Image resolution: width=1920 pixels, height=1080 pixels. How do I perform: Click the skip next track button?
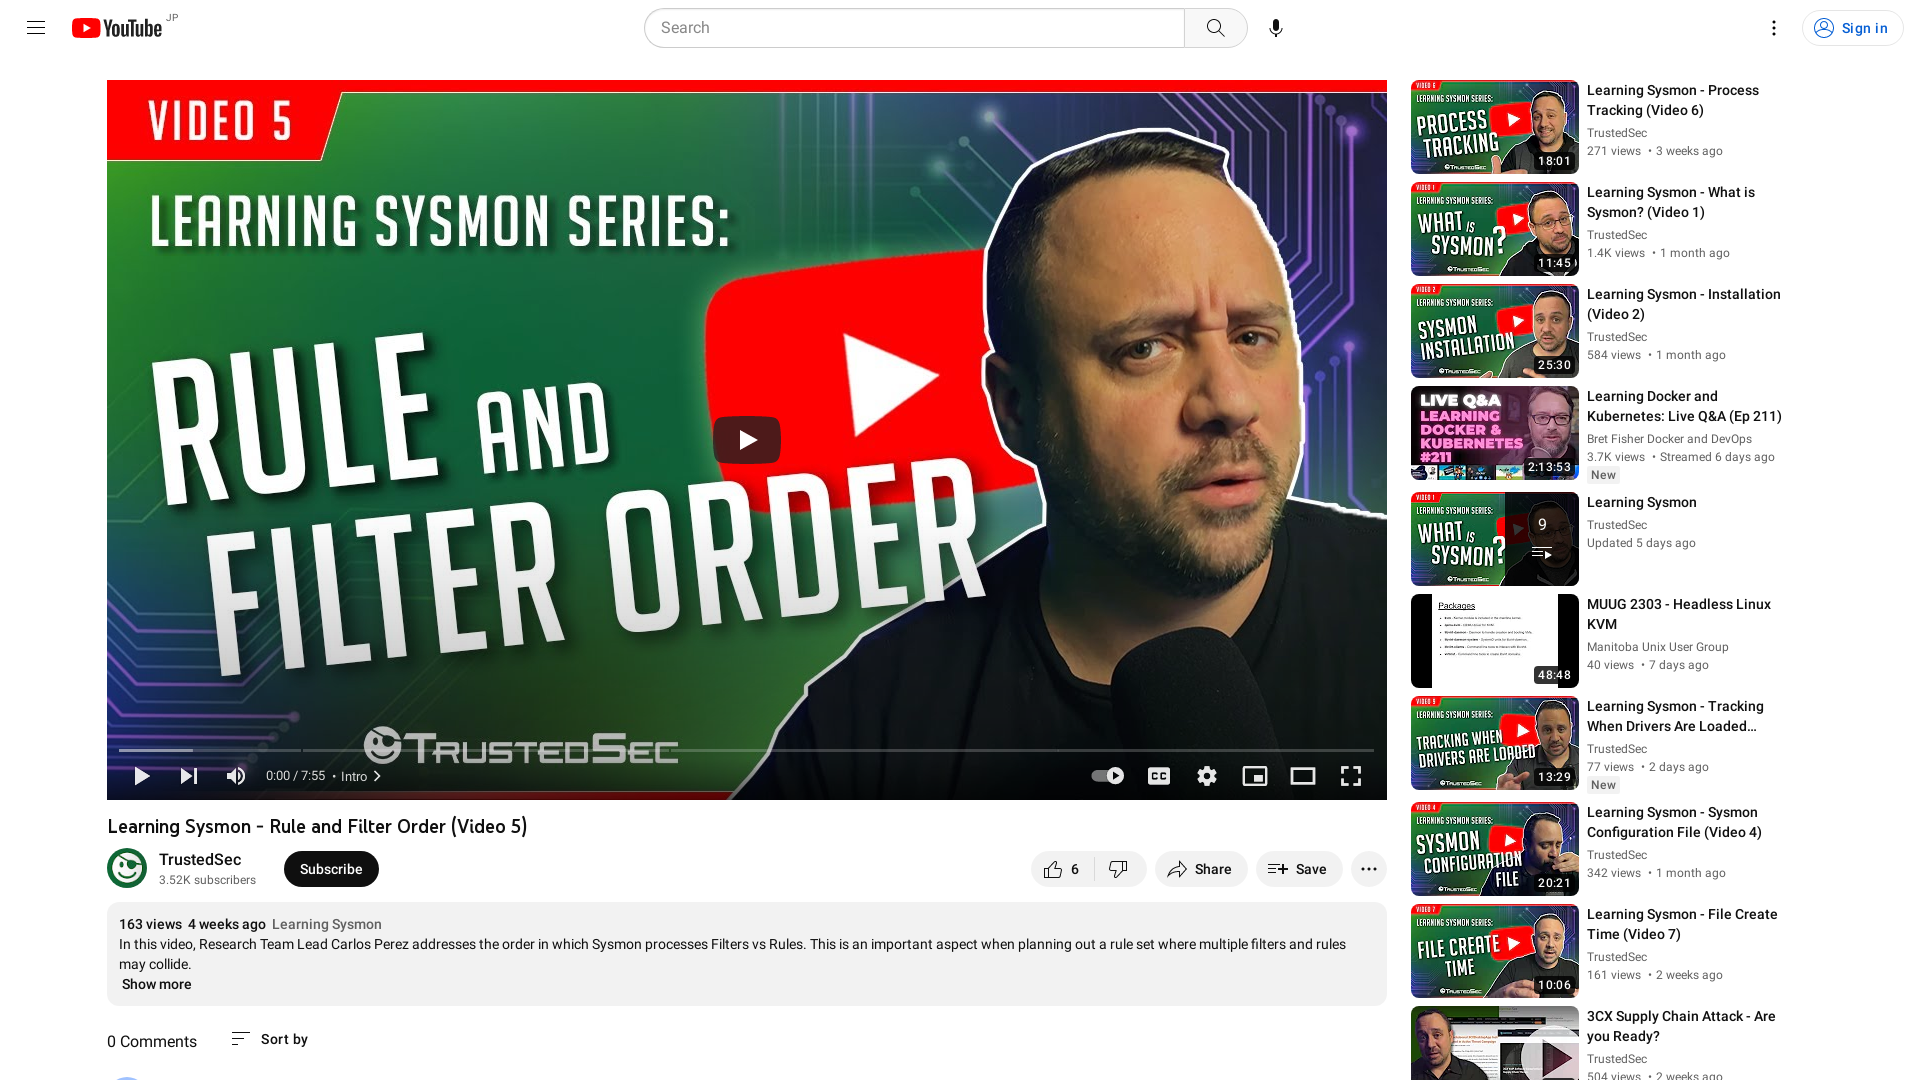coord(189,775)
